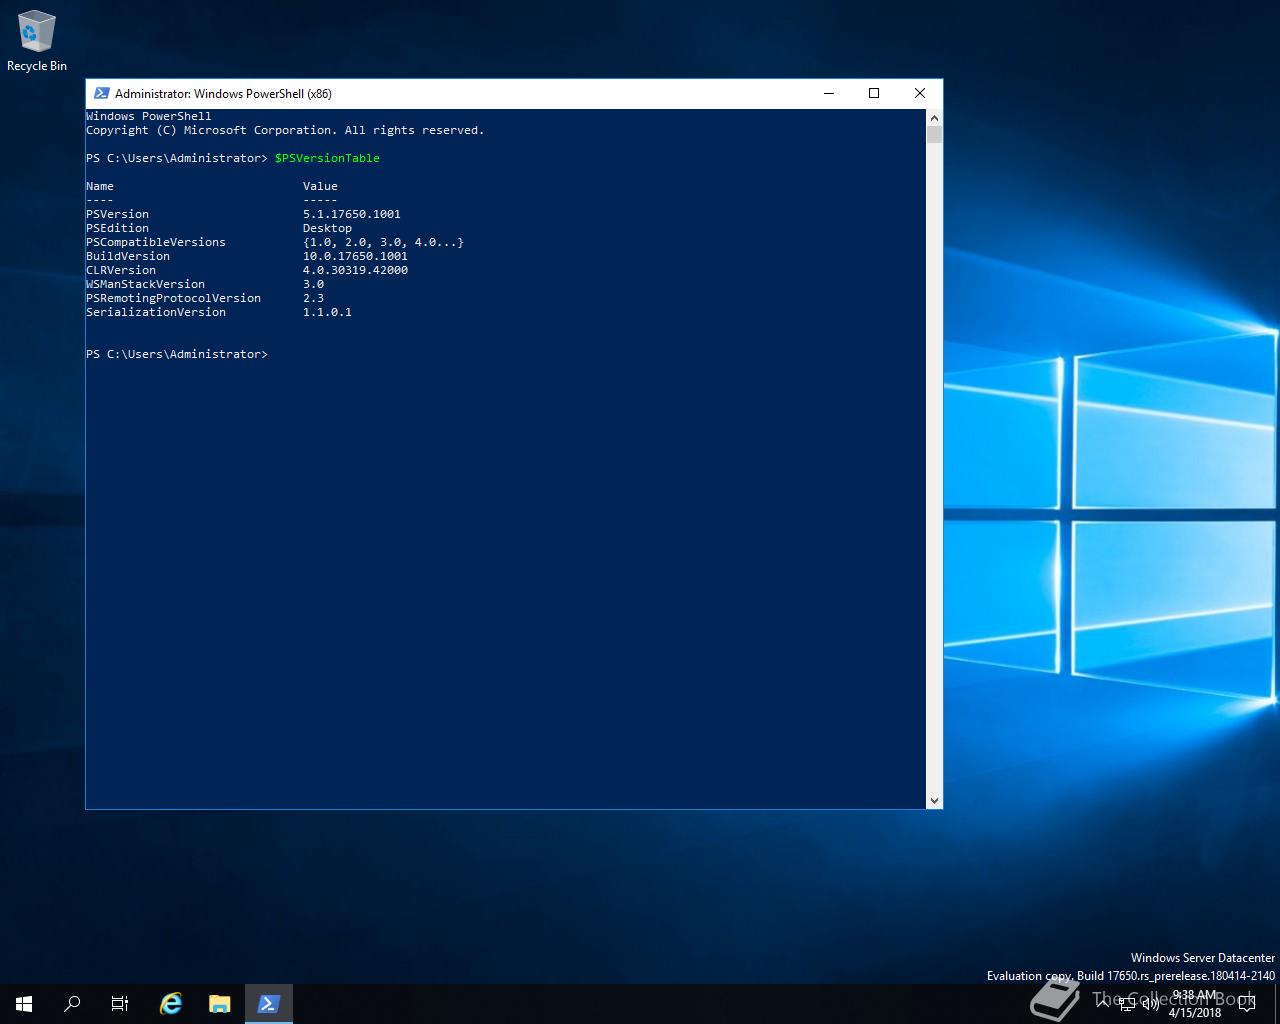Click the console scrollbar down arrow
Image resolution: width=1280 pixels, height=1024 pixels.
pos(934,800)
